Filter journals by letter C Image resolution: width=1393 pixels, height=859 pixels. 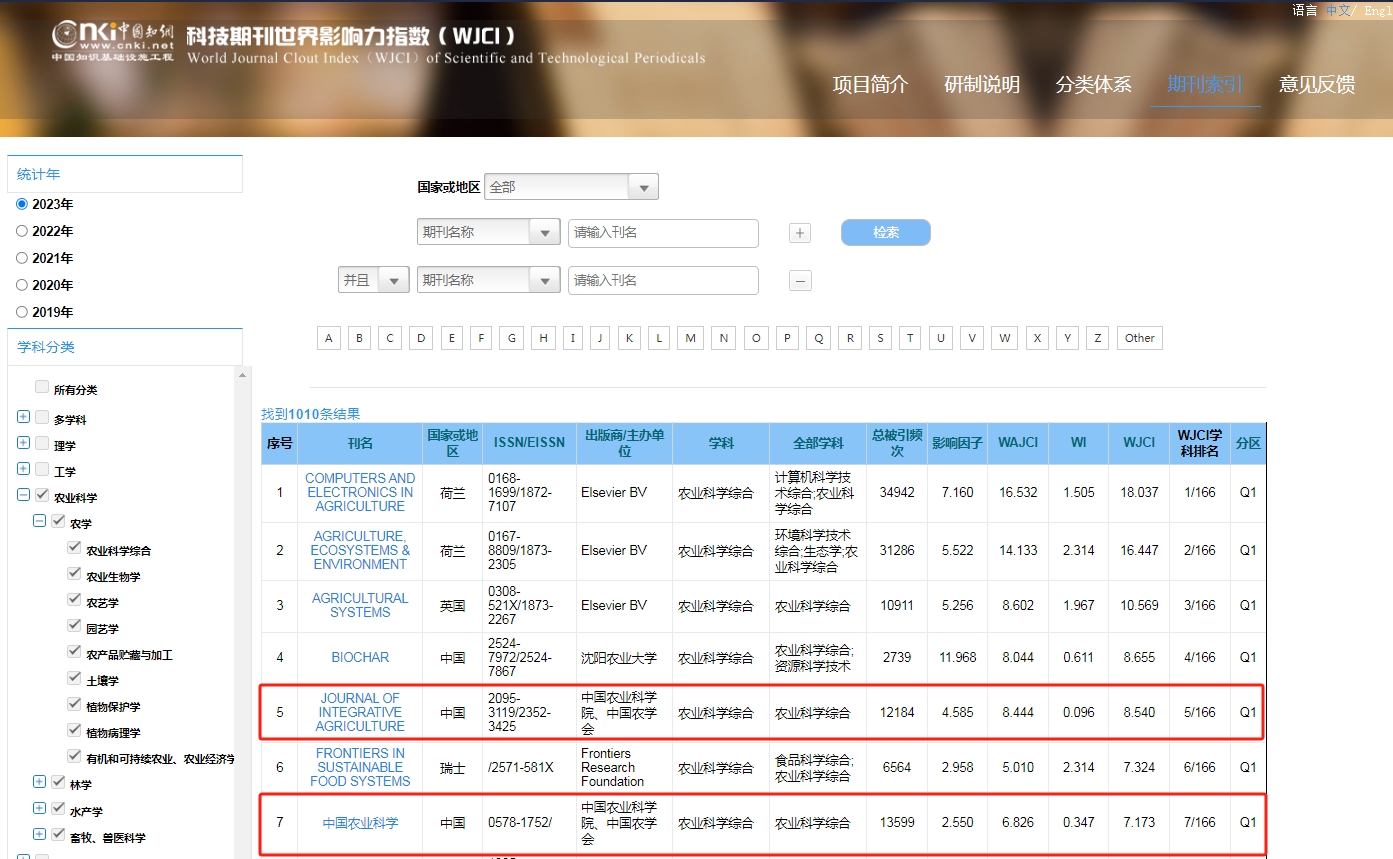coord(391,338)
